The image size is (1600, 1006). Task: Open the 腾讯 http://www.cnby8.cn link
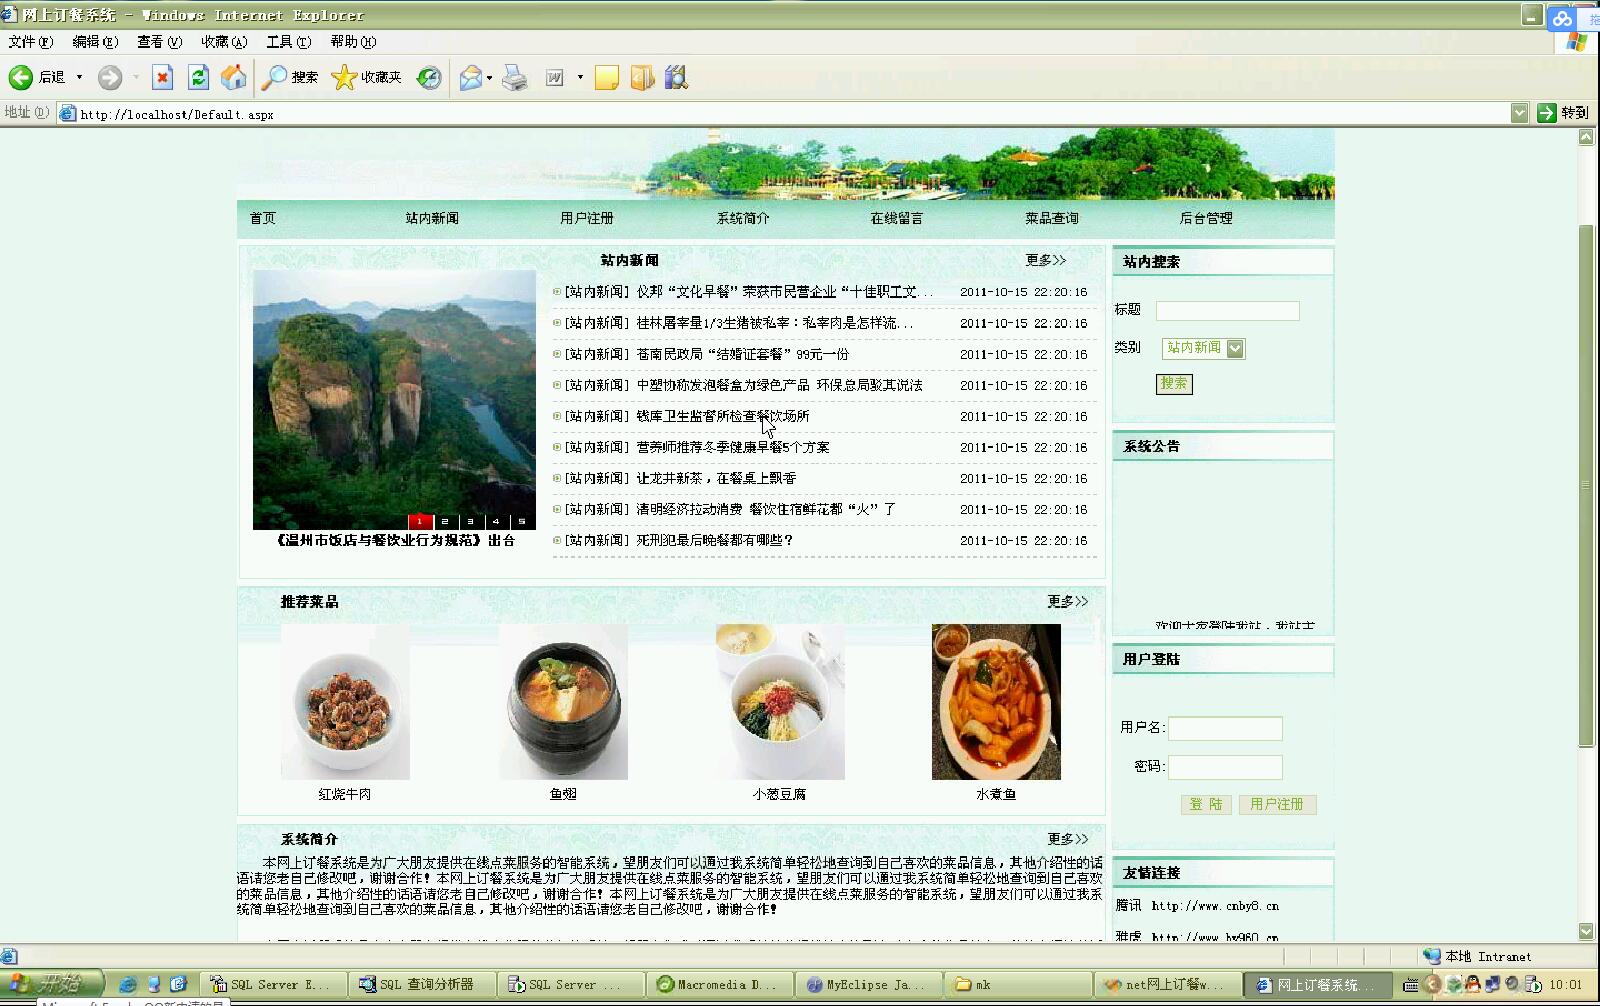click(x=1214, y=906)
